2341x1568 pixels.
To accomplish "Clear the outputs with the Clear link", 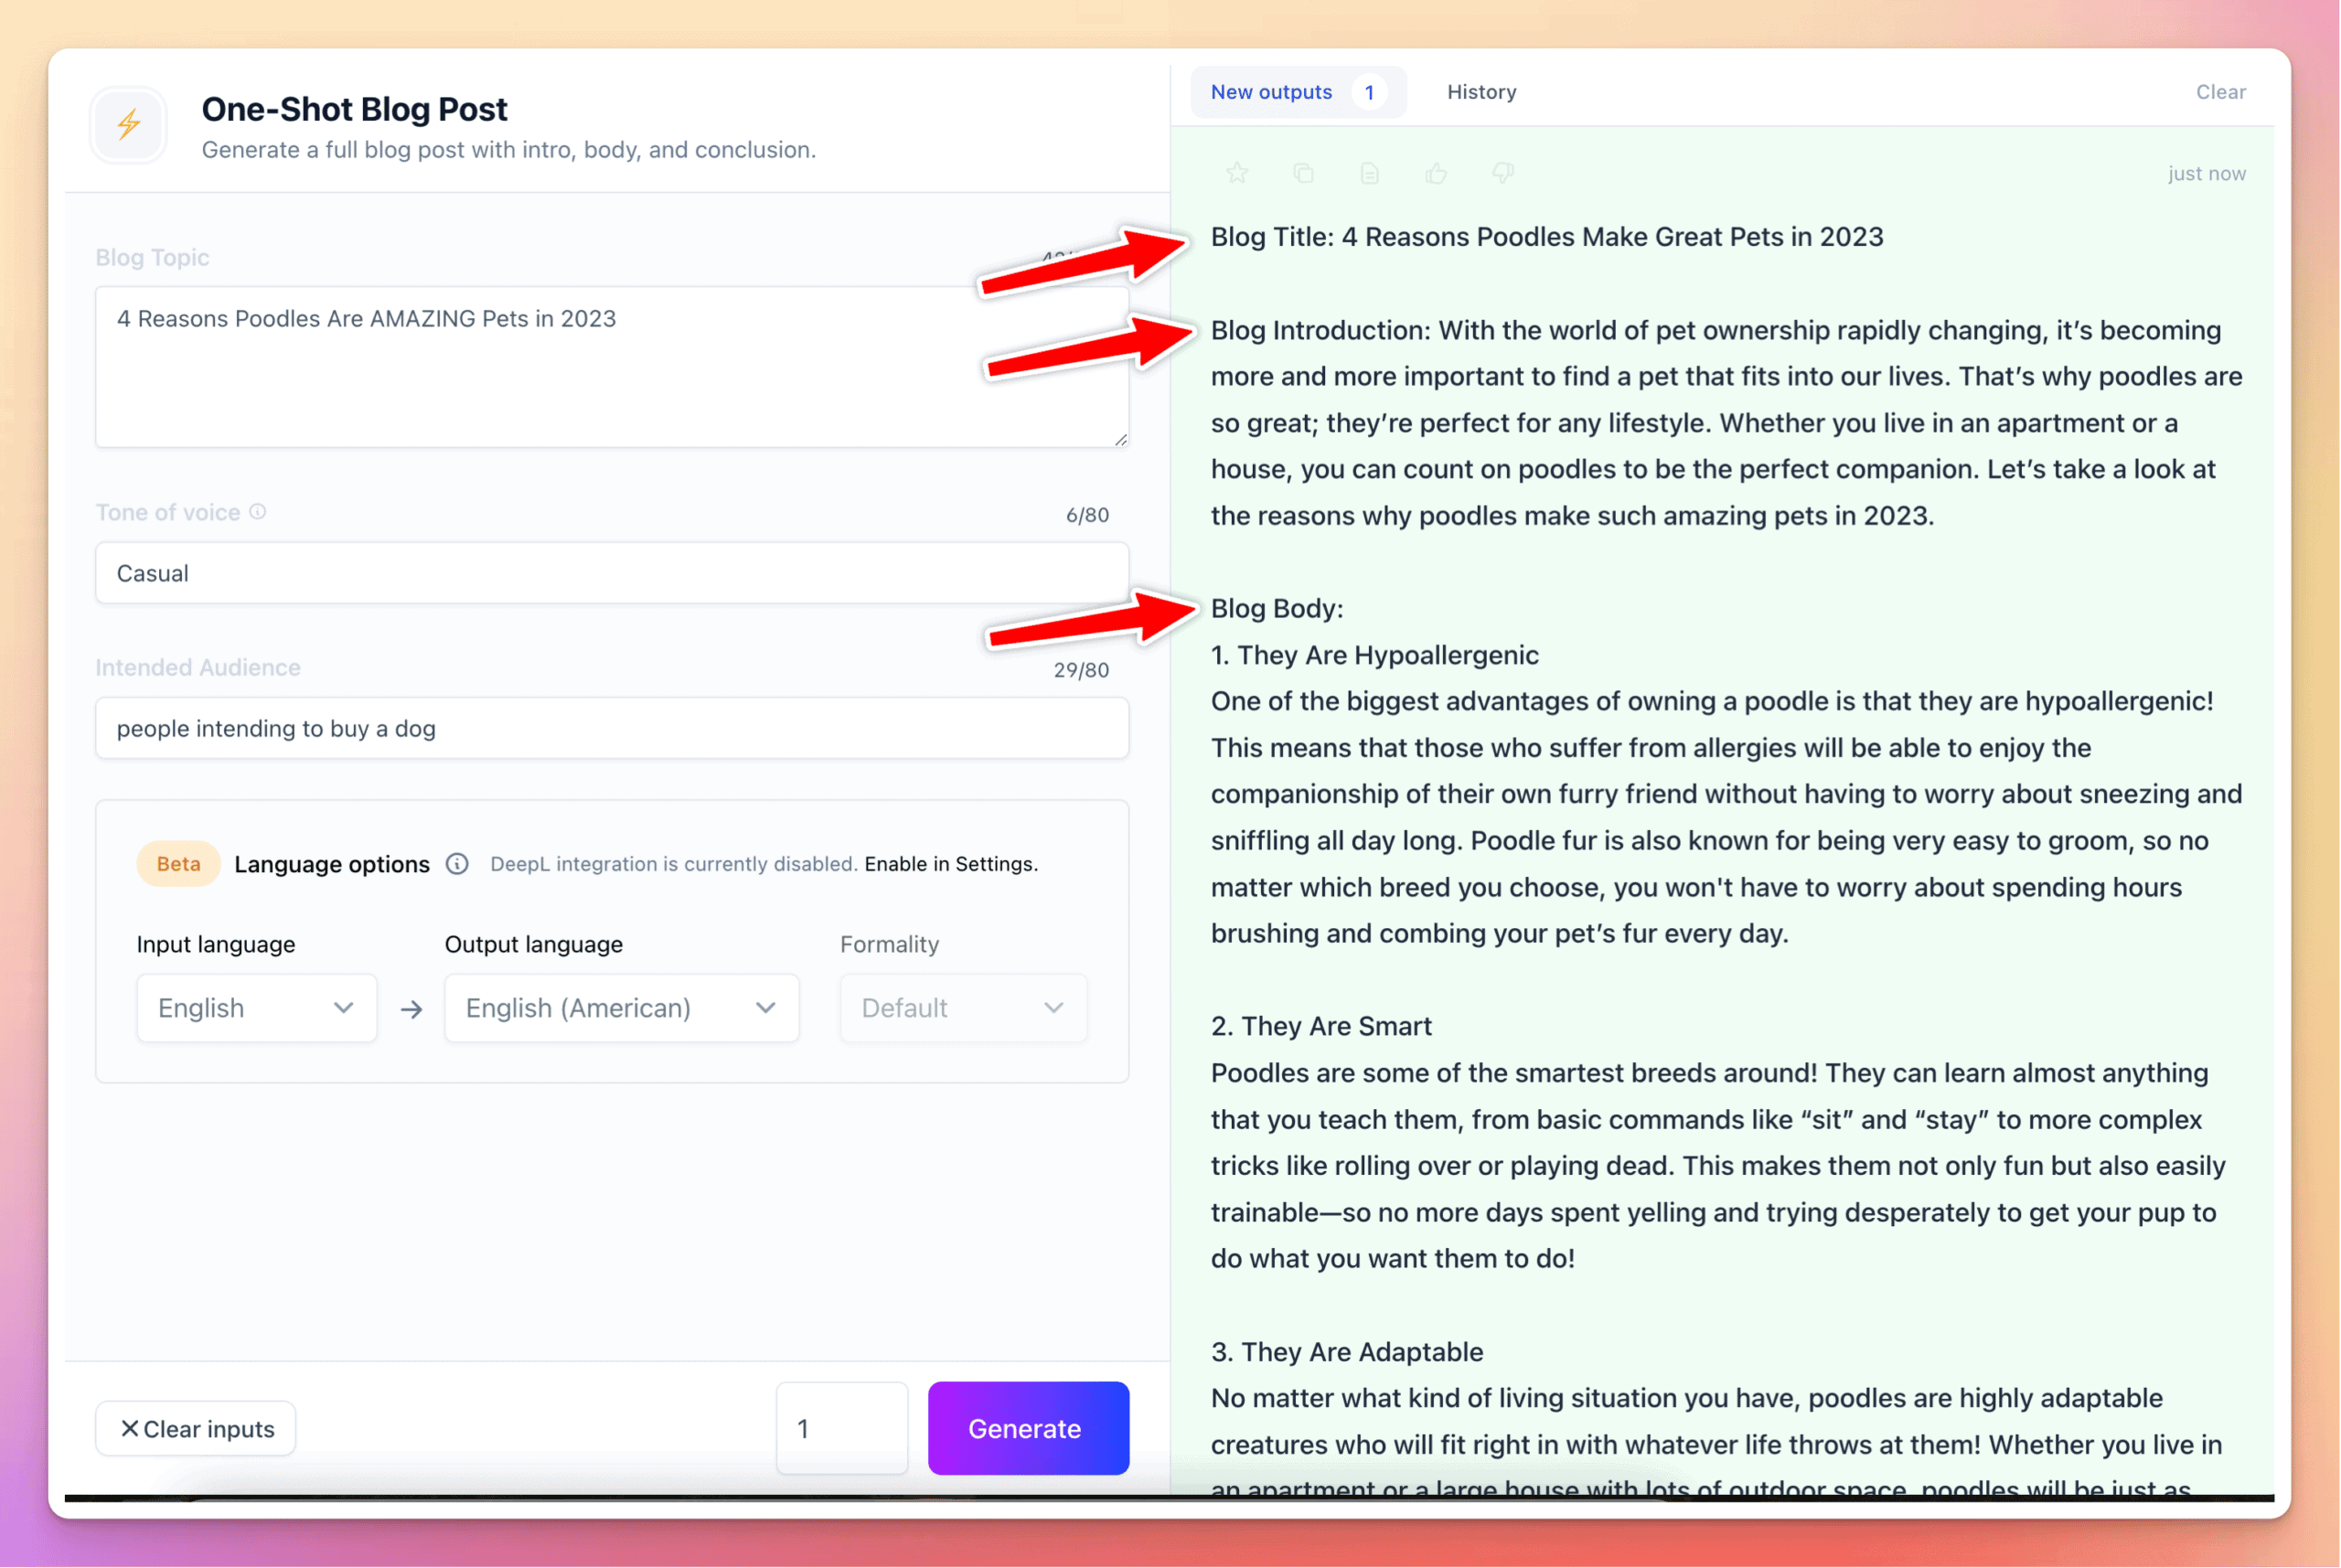I will tap(2220, 92).
